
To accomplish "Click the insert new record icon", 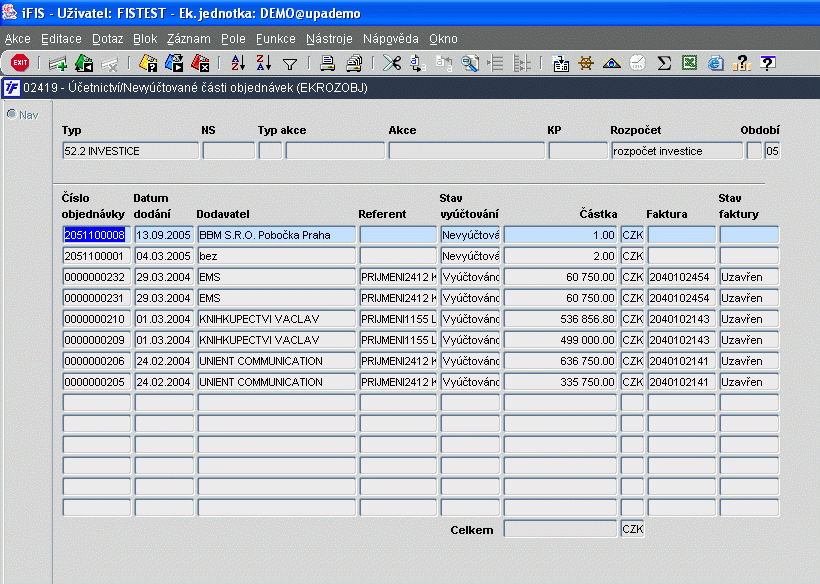I will 57,63.
